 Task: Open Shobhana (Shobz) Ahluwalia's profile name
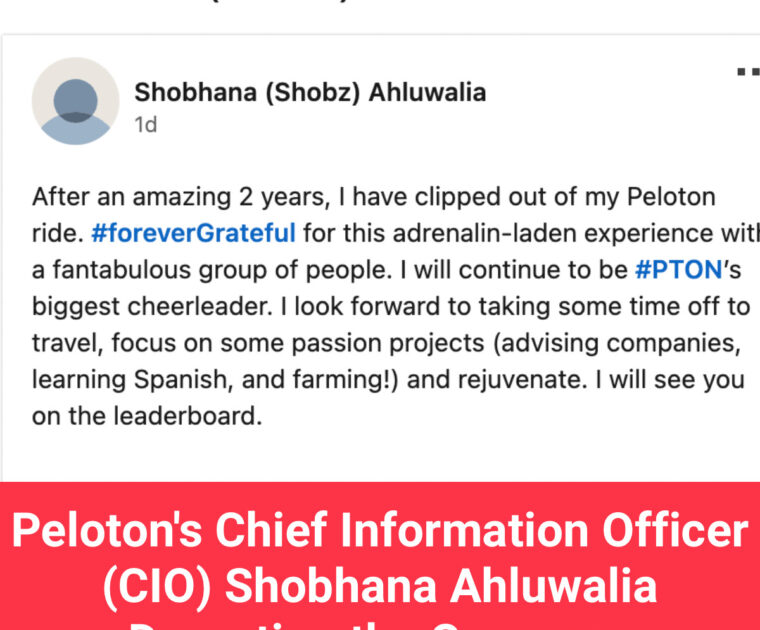point(310,93)
